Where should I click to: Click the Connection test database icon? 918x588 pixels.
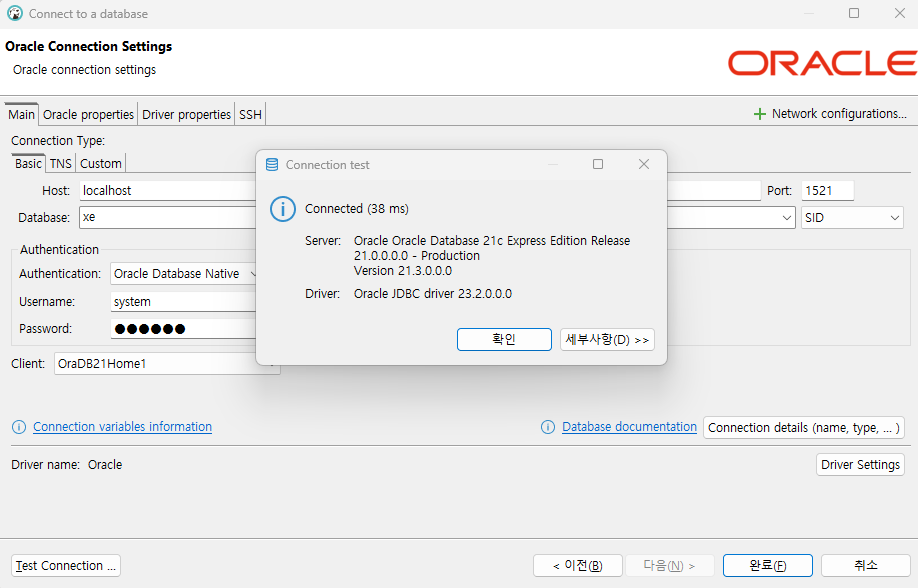(272, 165)
